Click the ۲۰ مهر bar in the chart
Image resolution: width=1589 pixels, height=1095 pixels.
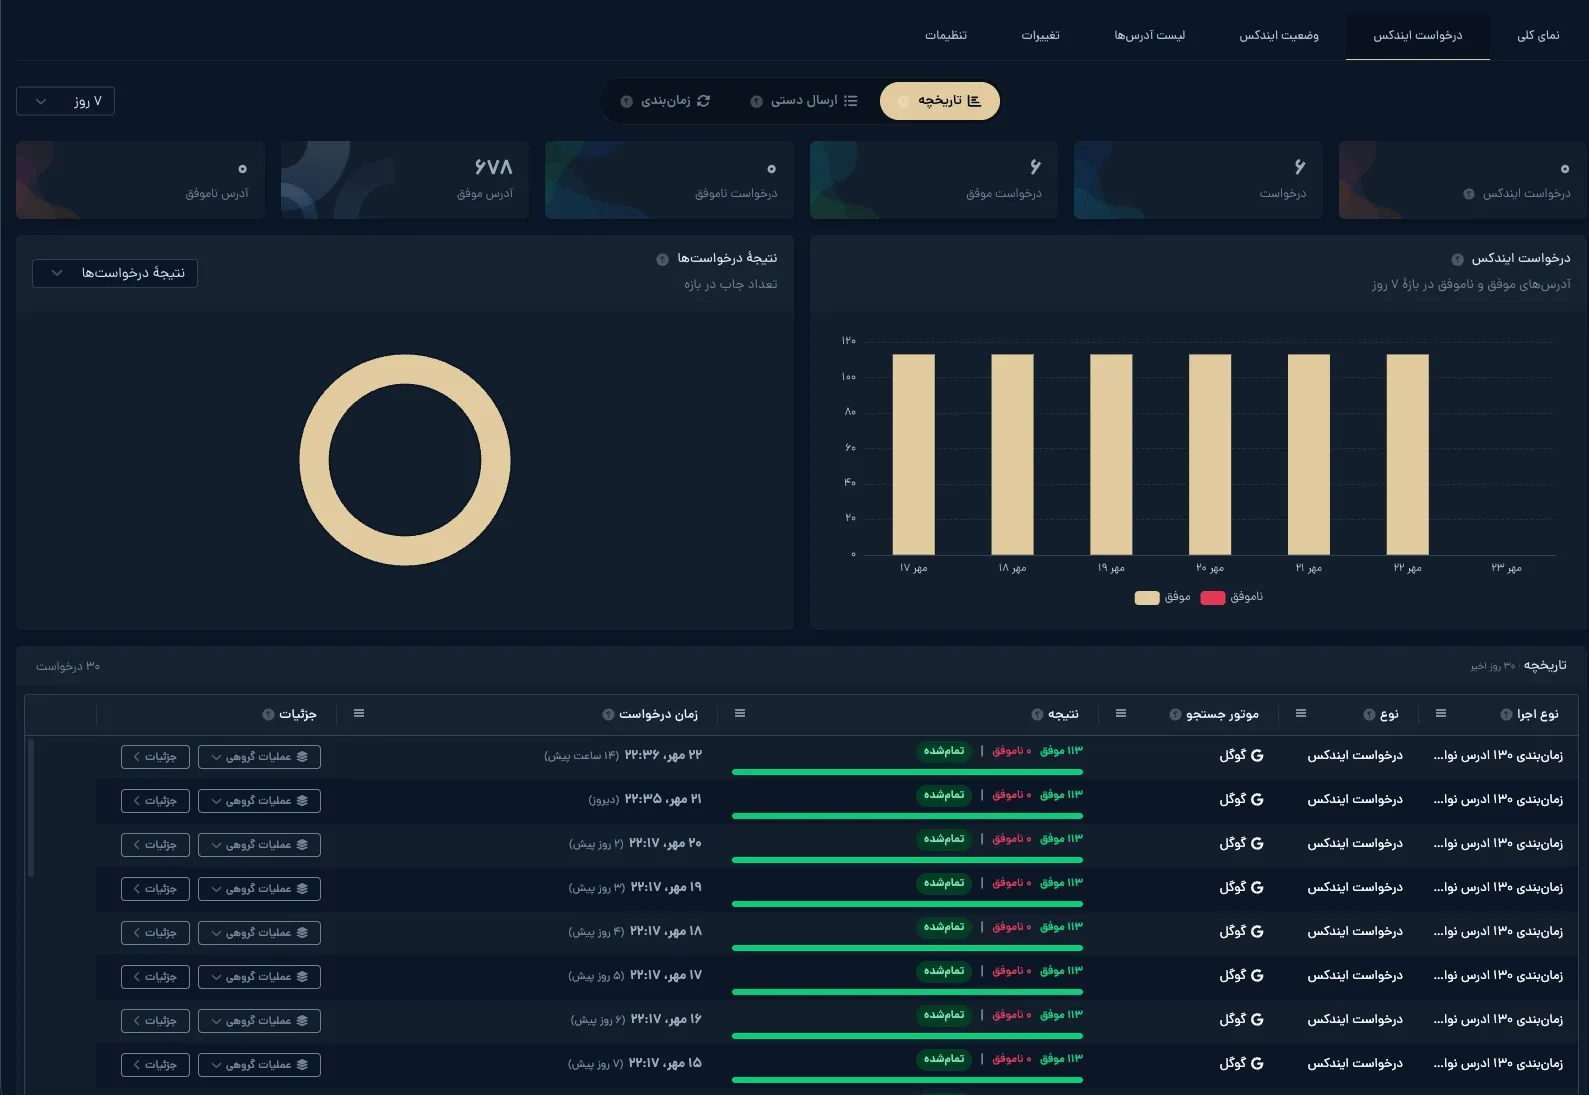coord(1210,454)
